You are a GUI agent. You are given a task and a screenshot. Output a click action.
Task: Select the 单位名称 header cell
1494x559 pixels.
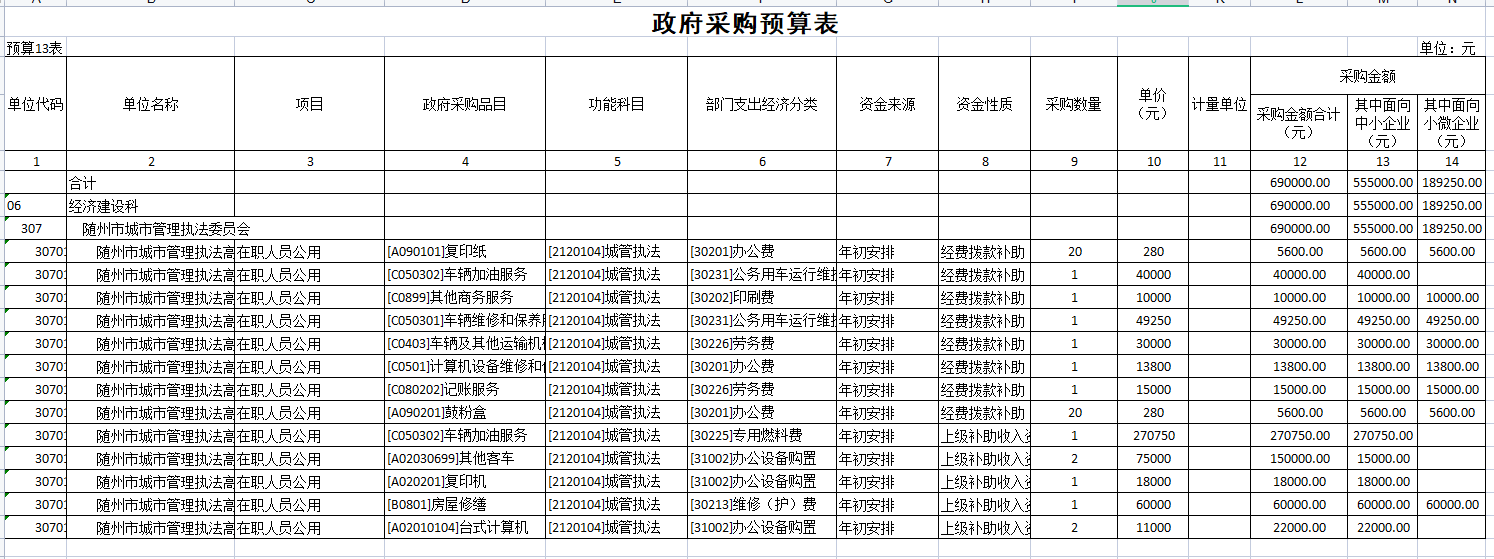(151, 104)
